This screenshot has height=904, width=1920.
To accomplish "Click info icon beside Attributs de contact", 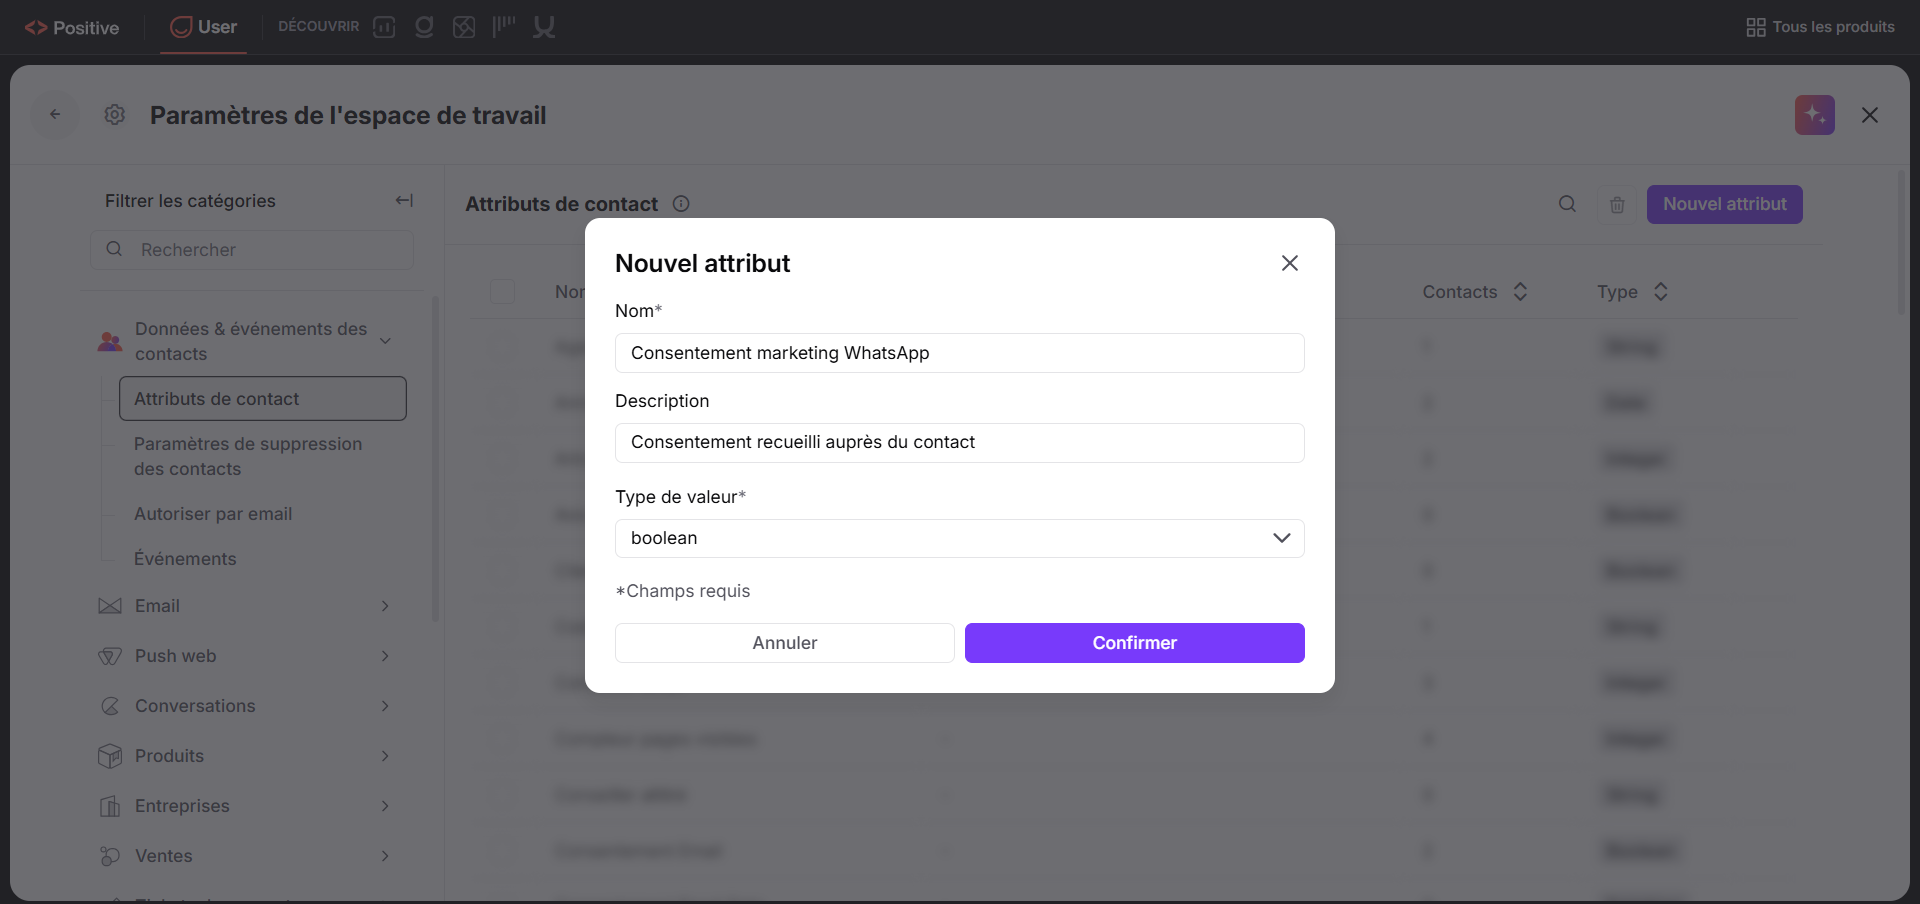I will tap(681, 204).
